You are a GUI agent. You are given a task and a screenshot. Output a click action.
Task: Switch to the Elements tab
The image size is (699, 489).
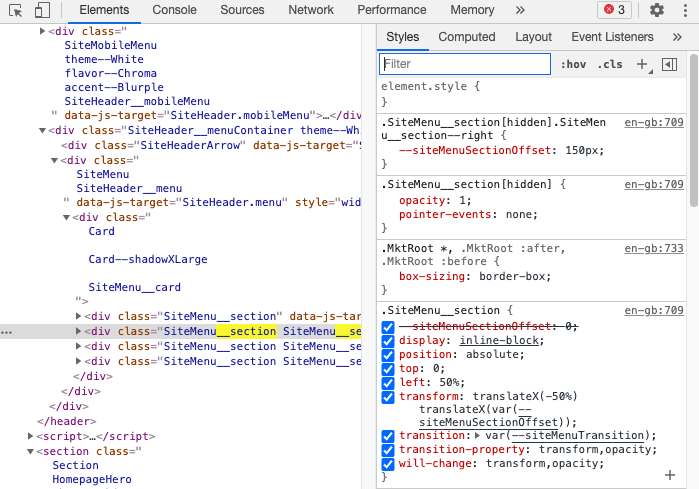[x=104, y=10]
